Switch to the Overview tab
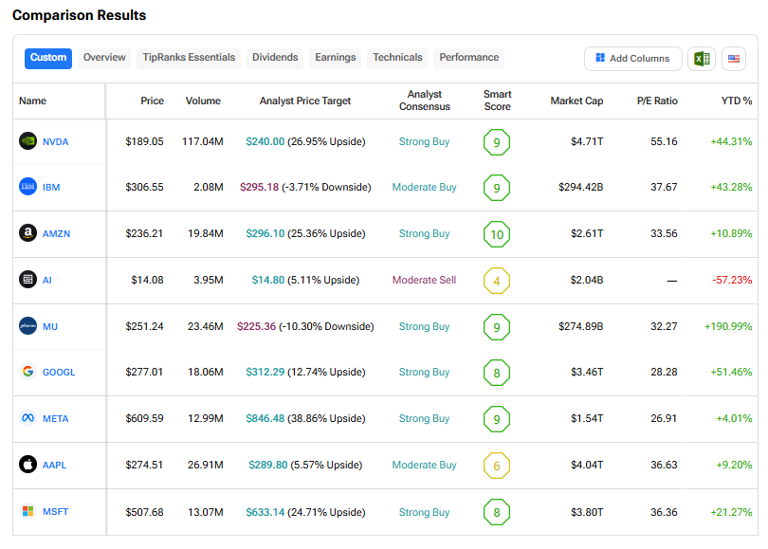Viewport: 768px width, 549px height. coord(104,57)
